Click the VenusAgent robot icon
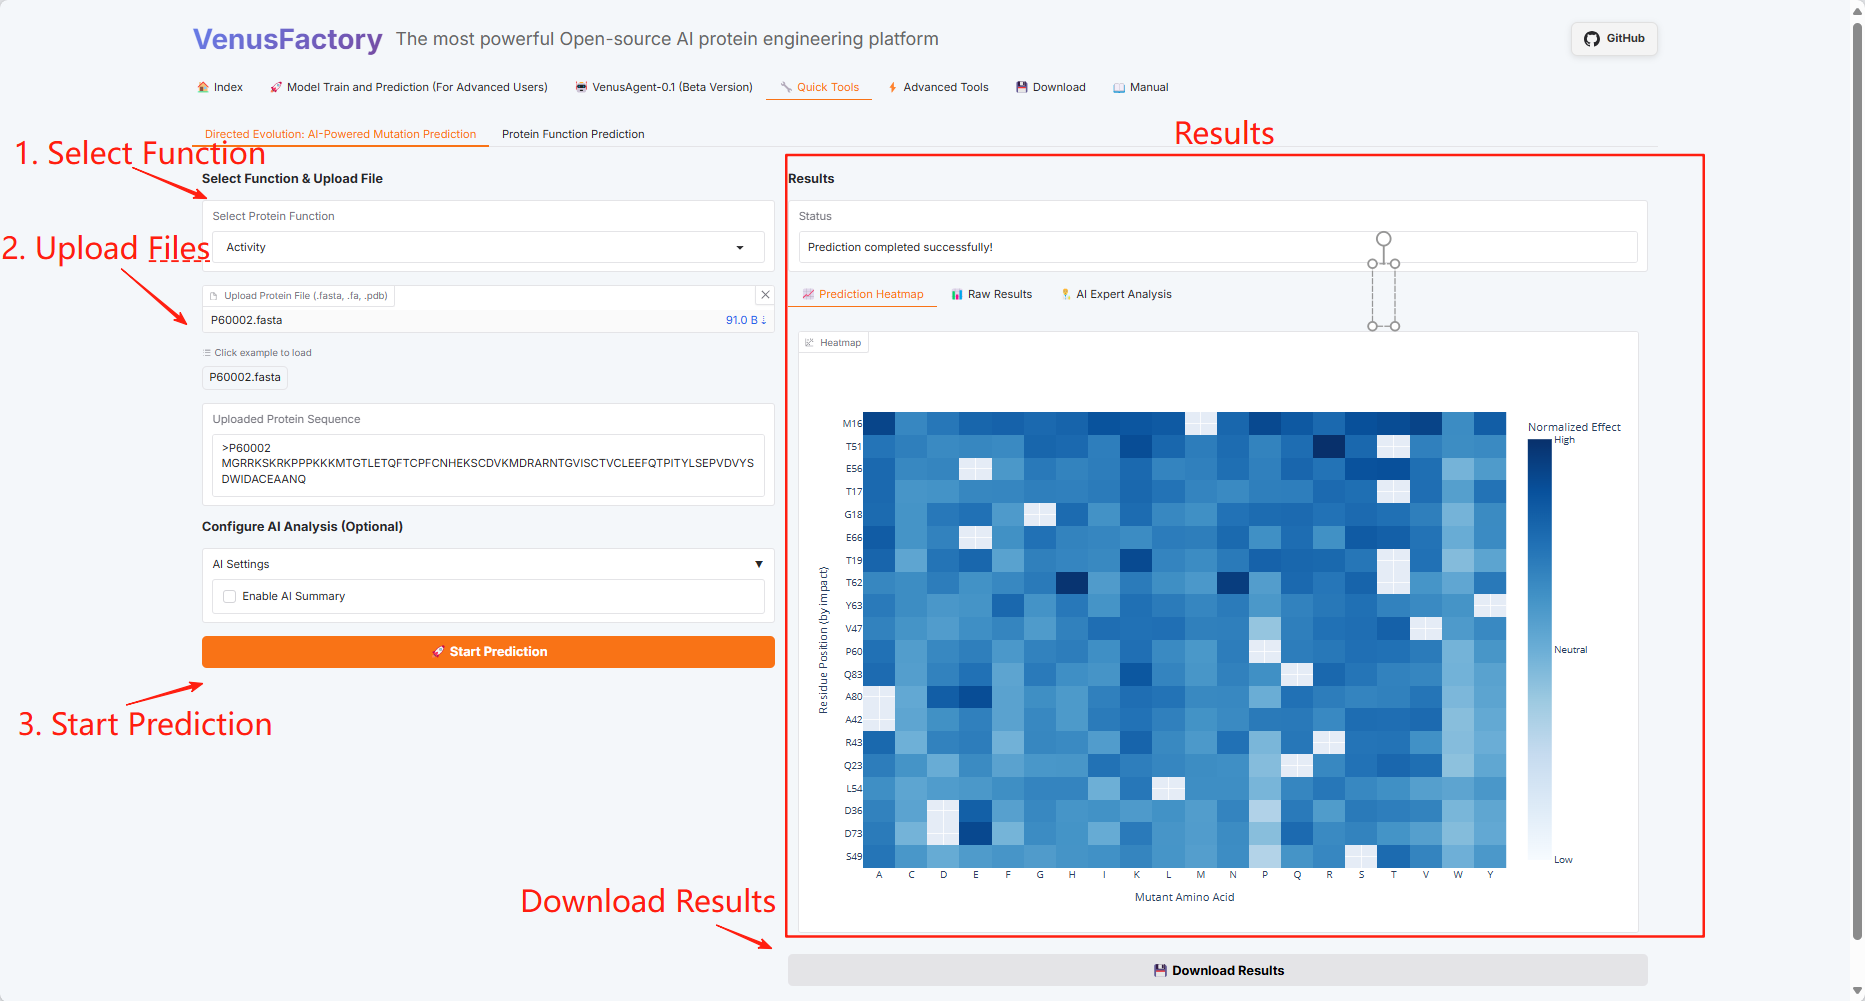 point(581,87)
